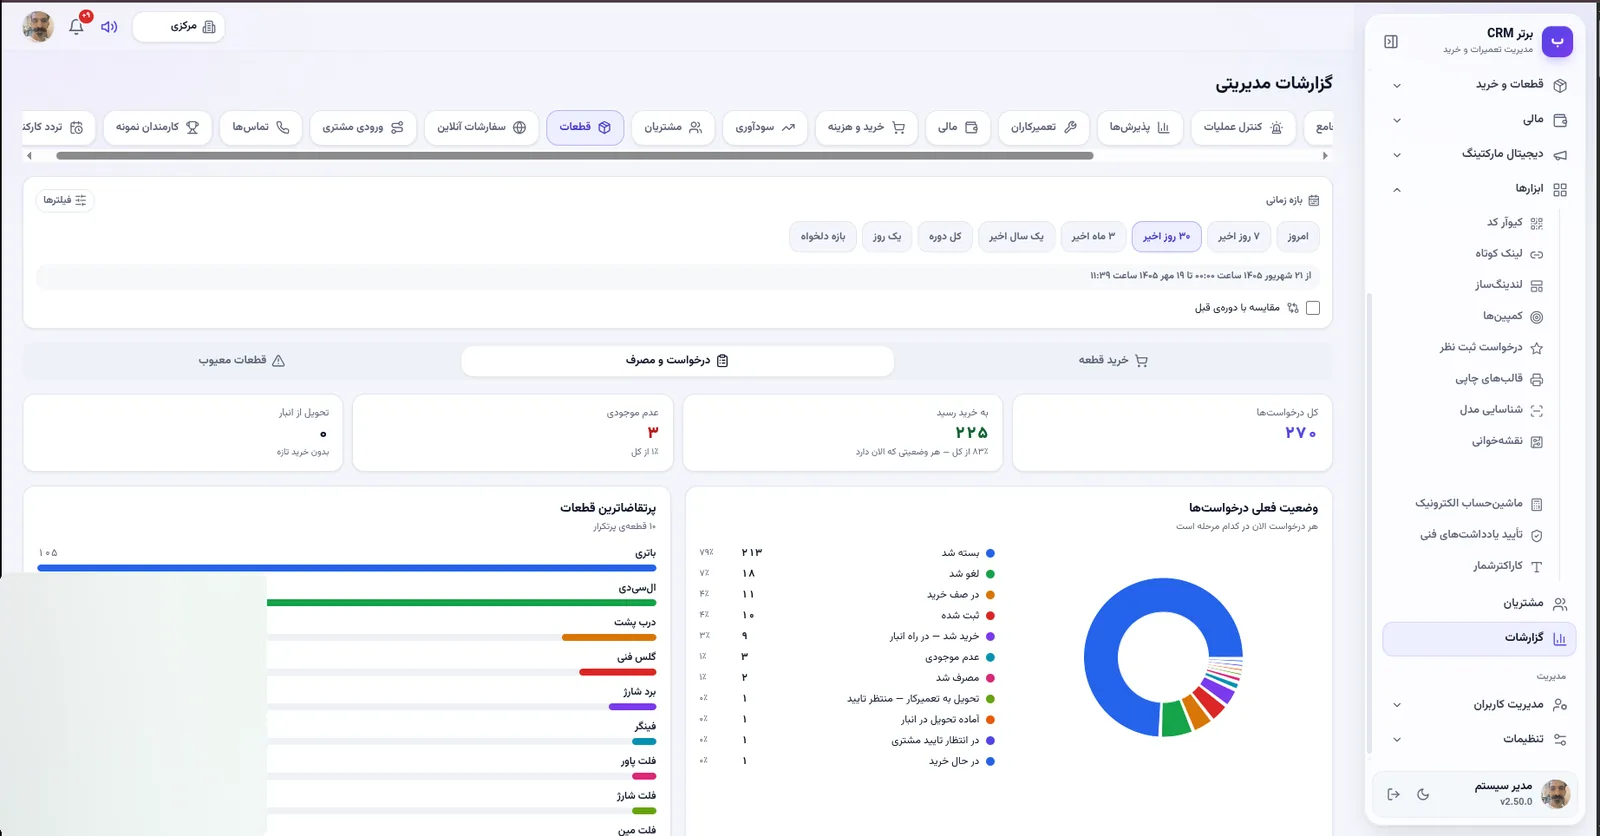The width and height of the screenshot is (1600, 836).
Task: Open شناسایی مدل item
Action: [1500, 410]
